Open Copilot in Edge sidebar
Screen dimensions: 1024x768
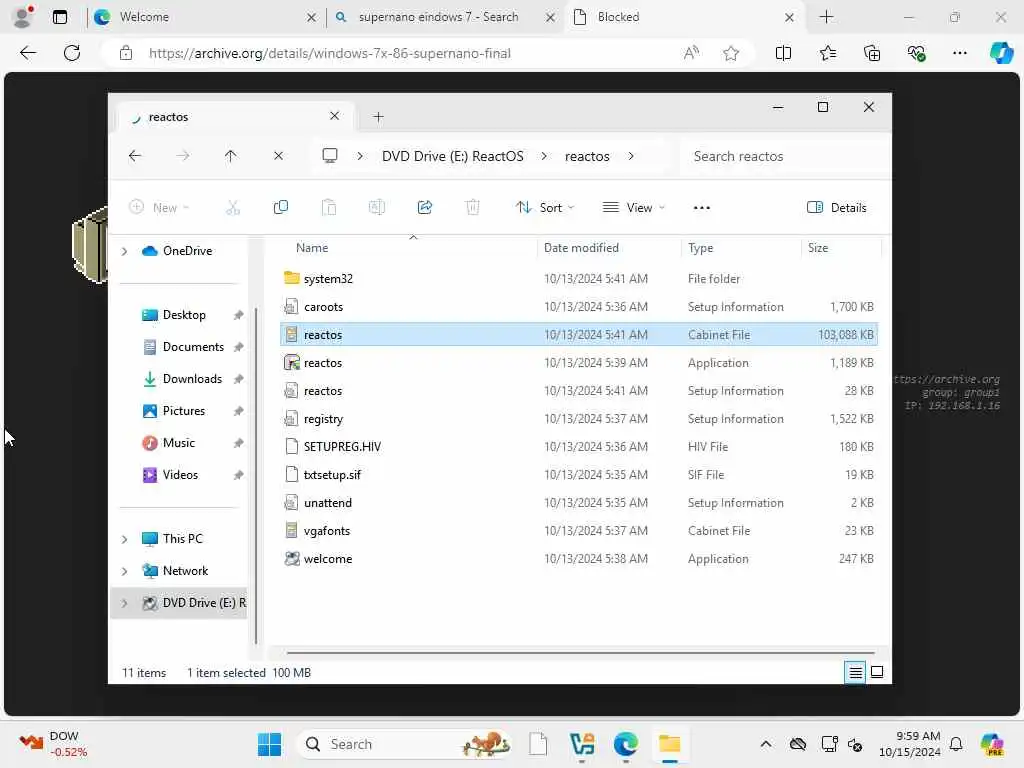(1001, 53)
